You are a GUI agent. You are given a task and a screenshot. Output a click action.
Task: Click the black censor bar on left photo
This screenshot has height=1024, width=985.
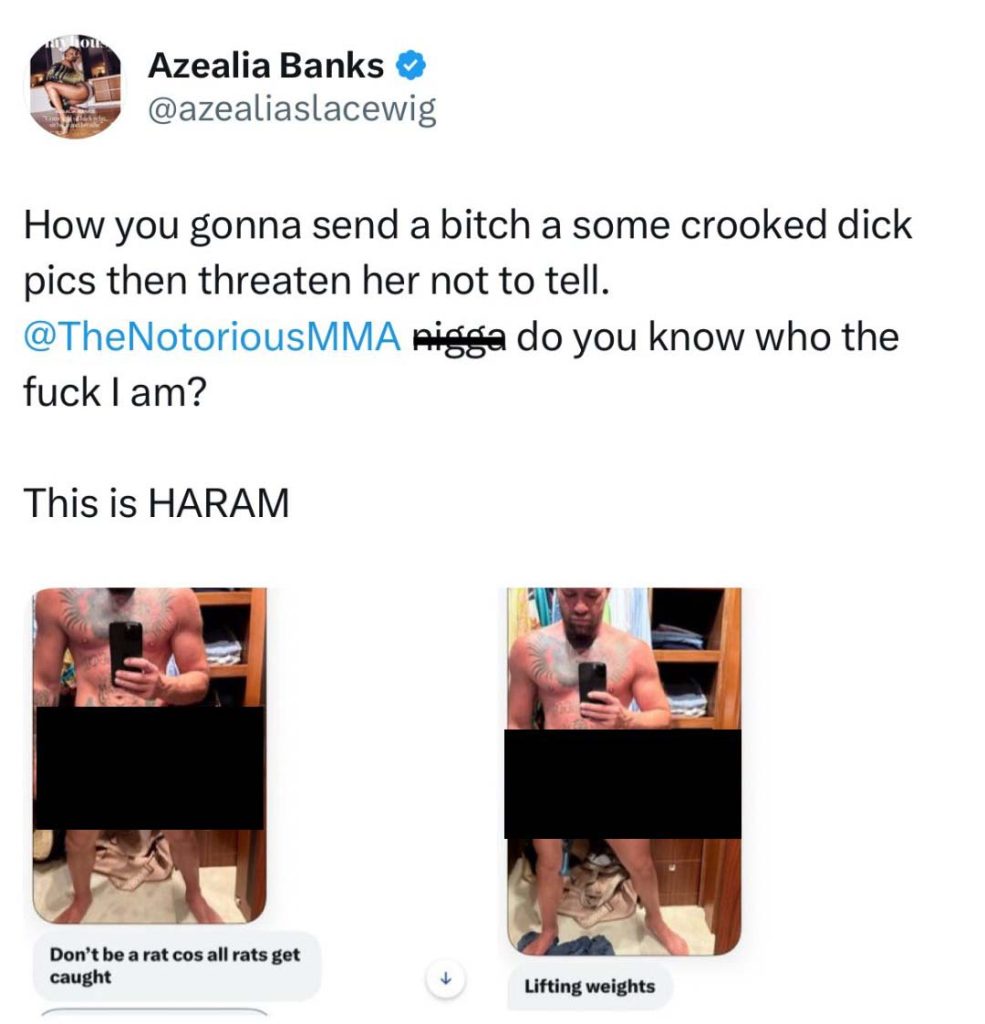click(150, 768)
